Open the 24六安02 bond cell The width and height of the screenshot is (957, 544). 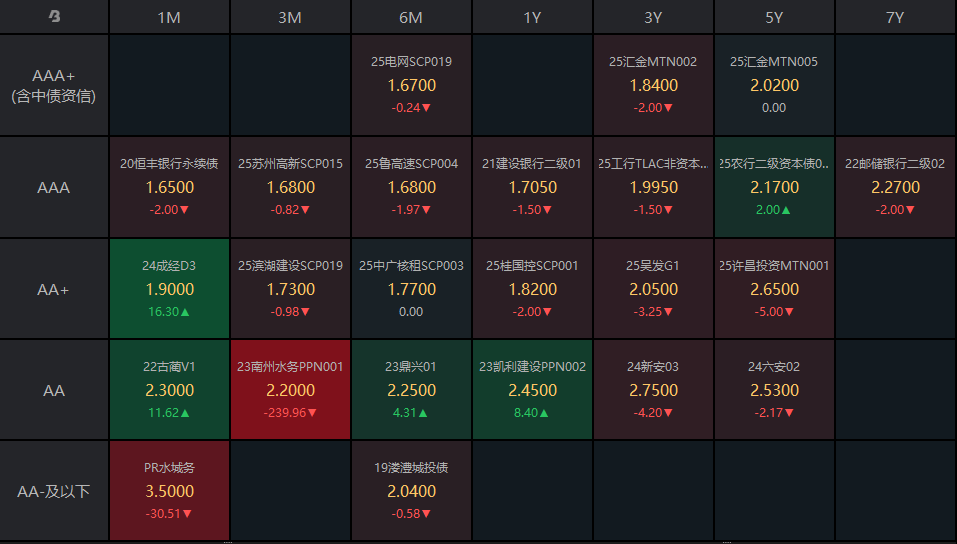[x=774, y=390]
